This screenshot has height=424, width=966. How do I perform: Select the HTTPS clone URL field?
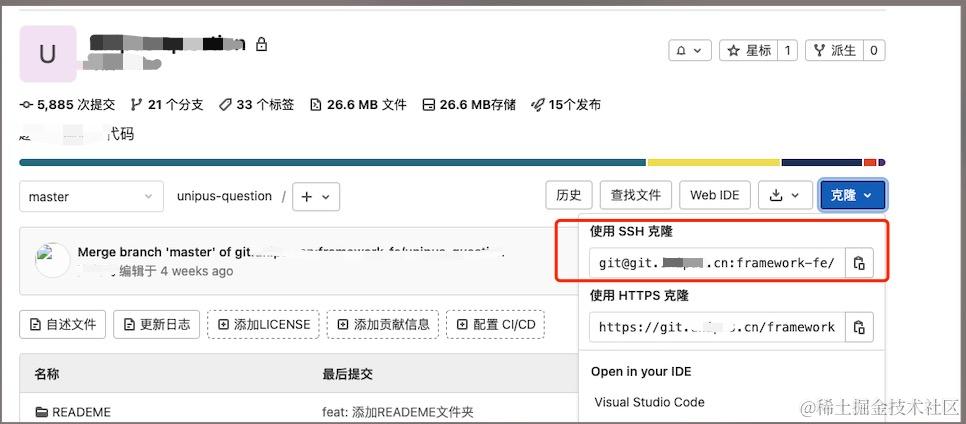tap(717, 327)
